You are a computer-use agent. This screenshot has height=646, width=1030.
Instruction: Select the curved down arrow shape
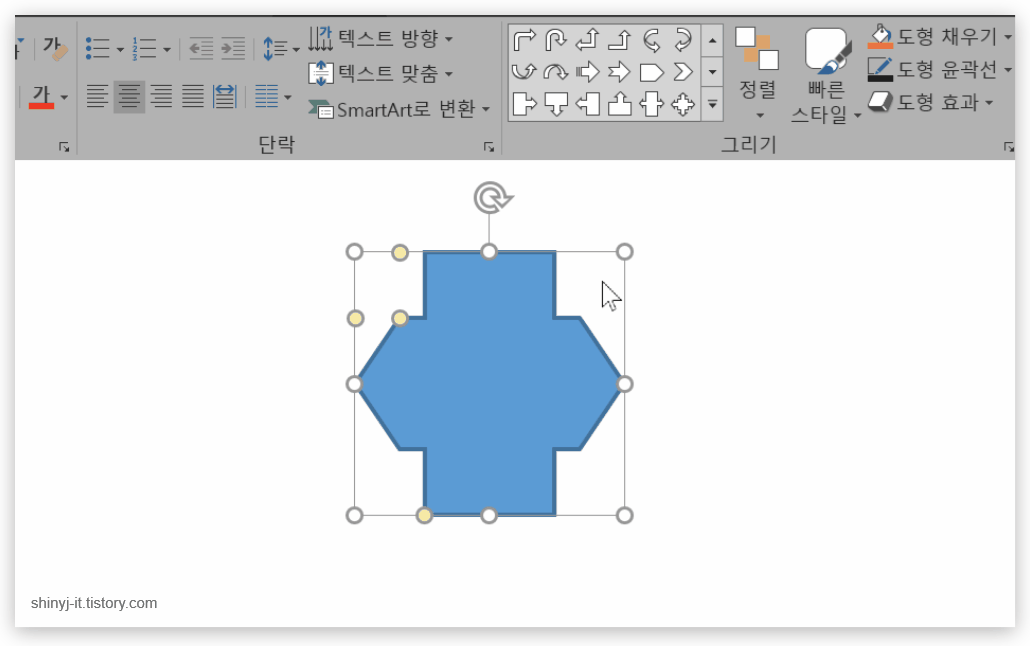pyautogui.click(x=556, y=72)
